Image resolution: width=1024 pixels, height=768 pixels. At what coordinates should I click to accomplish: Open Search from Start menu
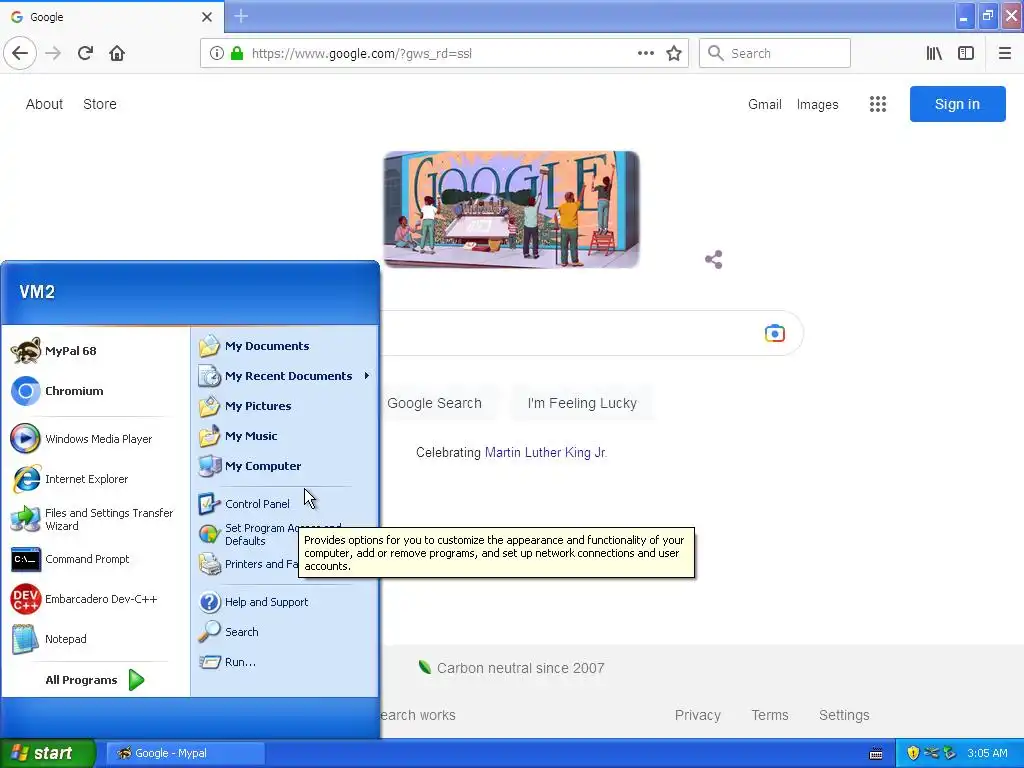[285, 632]
